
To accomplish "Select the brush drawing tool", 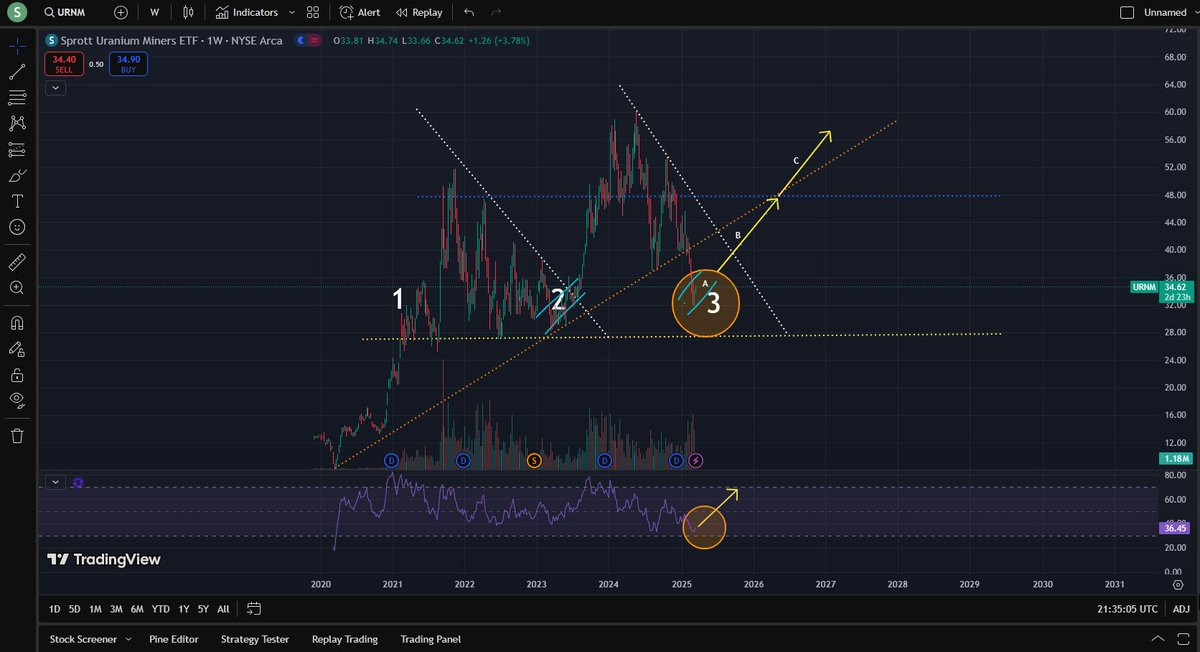I will 17,176.
